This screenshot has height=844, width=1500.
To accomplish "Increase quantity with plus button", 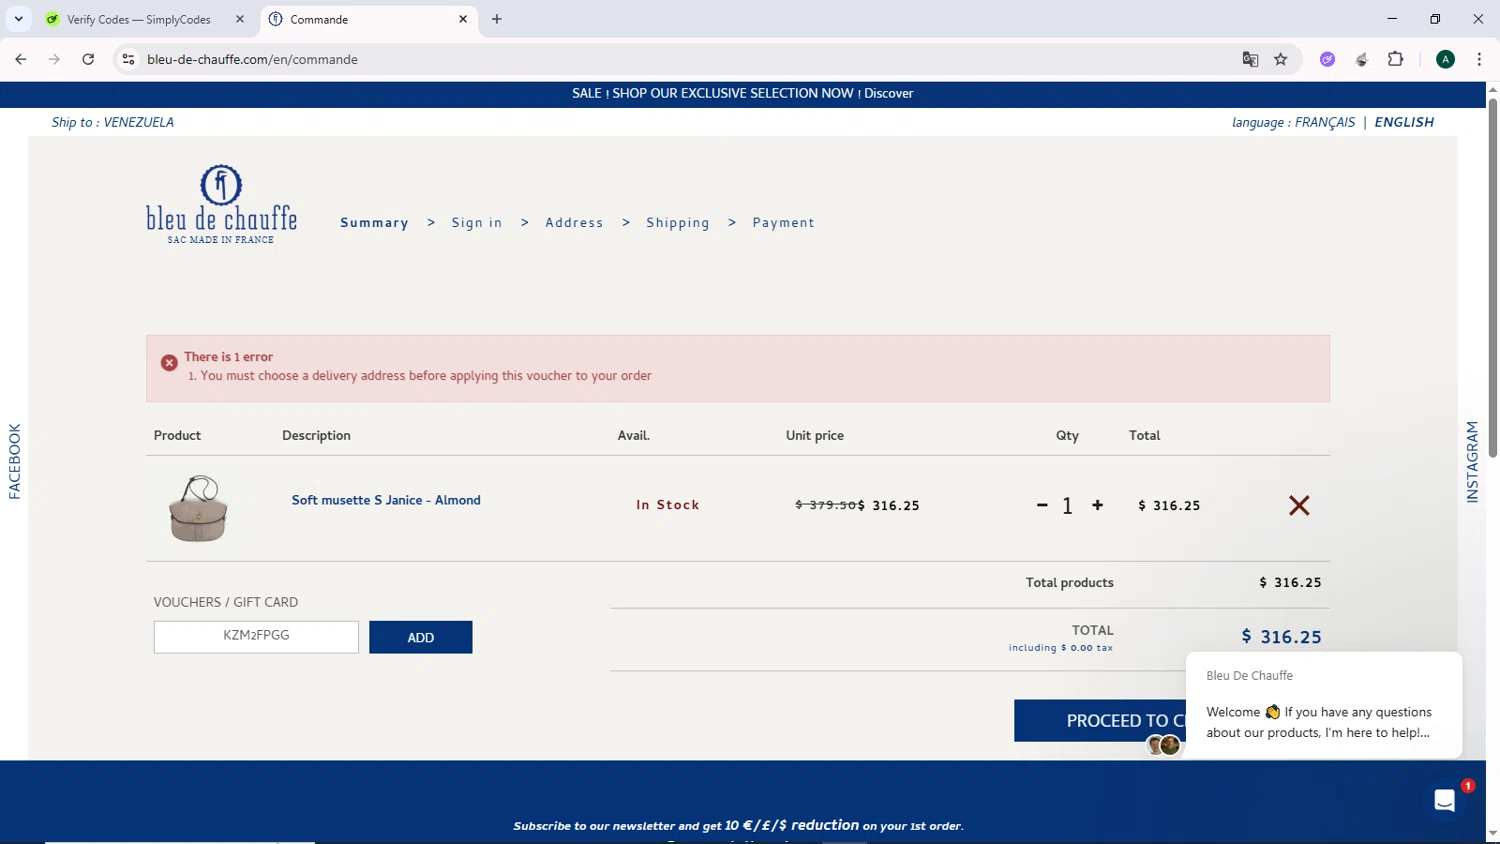I will [x=1097, y=505].
